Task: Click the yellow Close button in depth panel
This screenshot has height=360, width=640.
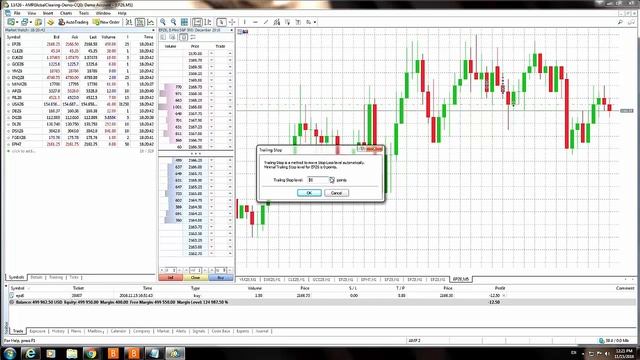Action: (196, 278)
